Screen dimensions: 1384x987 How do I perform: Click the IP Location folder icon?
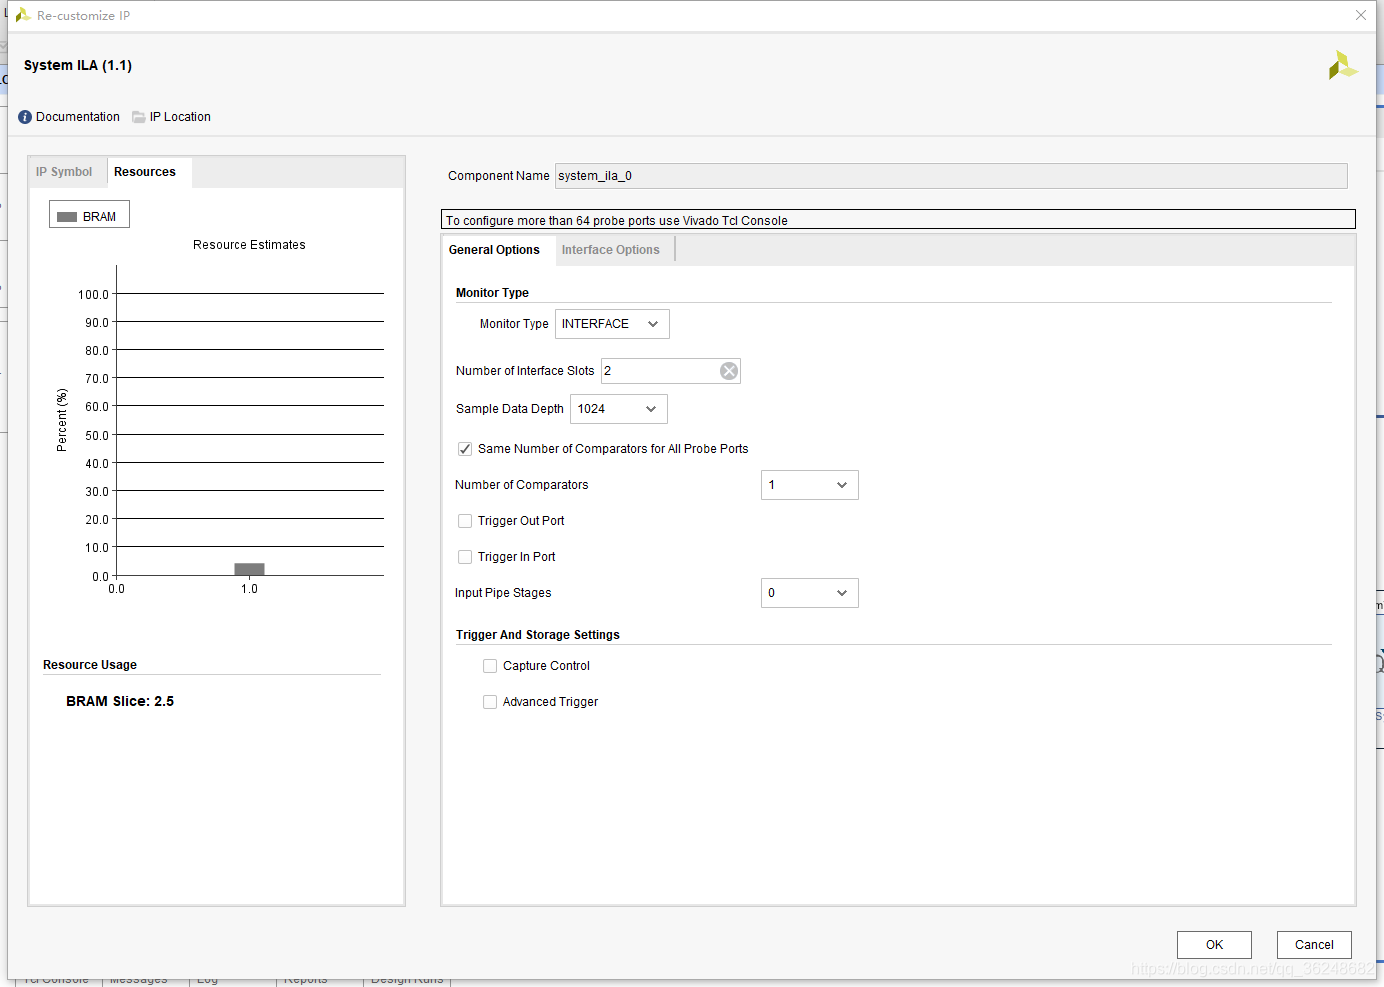click(139, 117)
